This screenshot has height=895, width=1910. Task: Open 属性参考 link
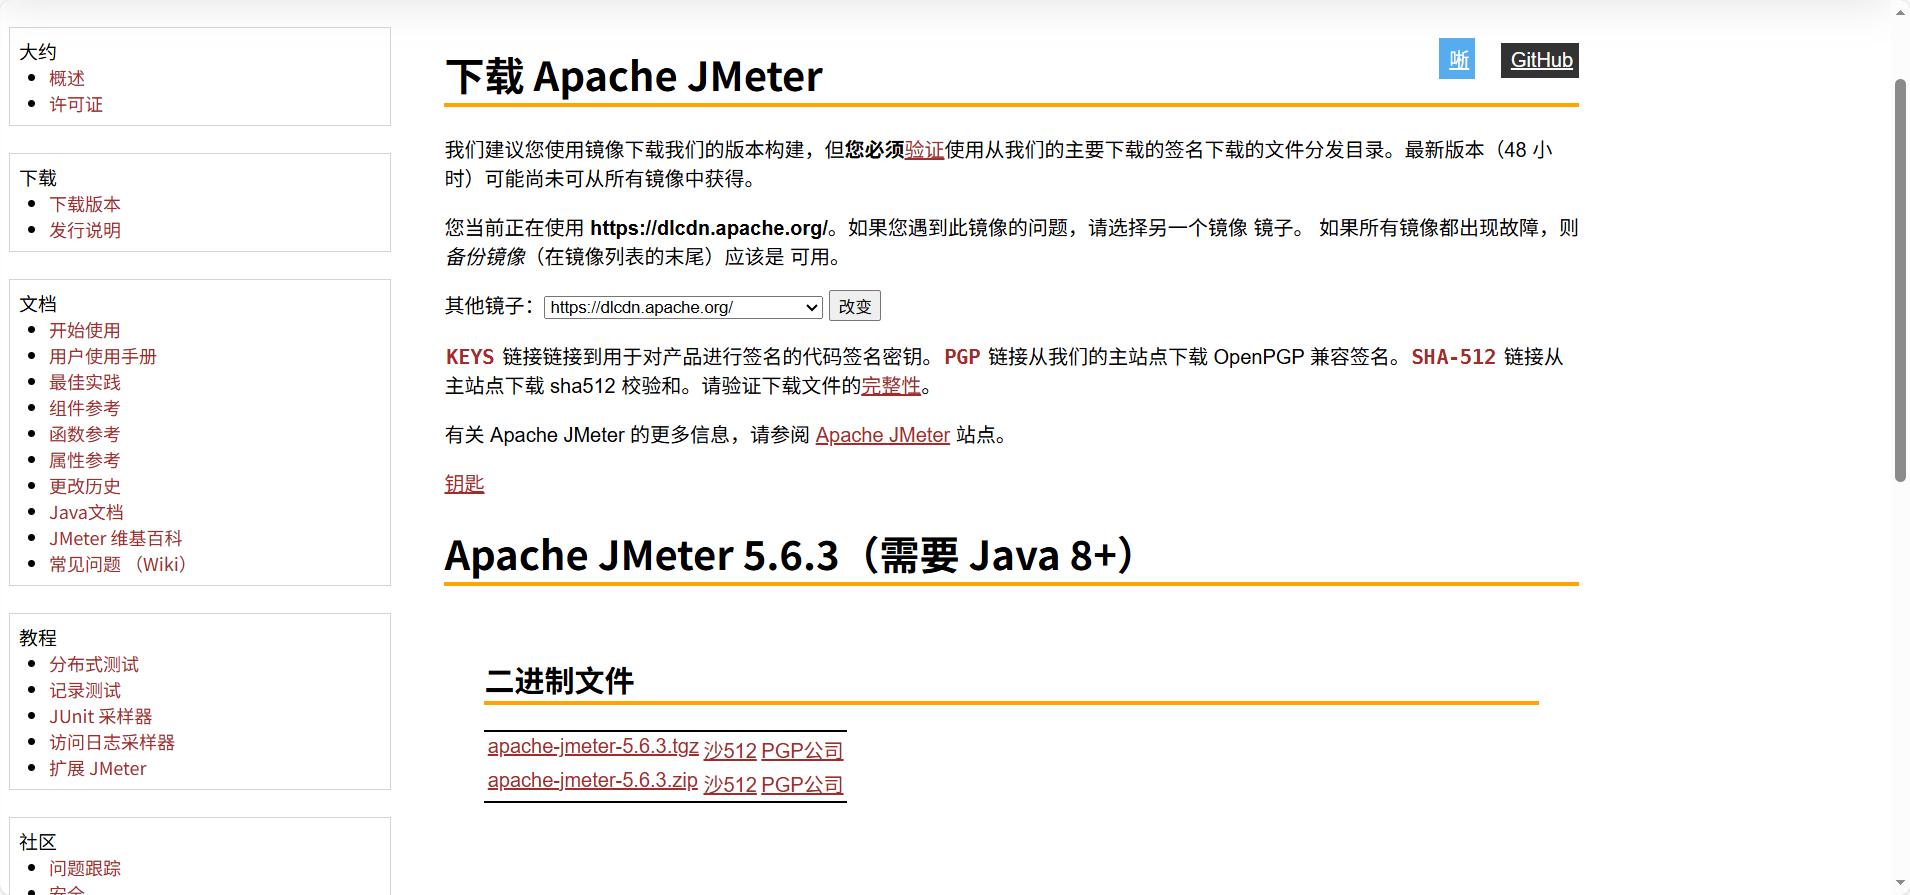(85, 460)
